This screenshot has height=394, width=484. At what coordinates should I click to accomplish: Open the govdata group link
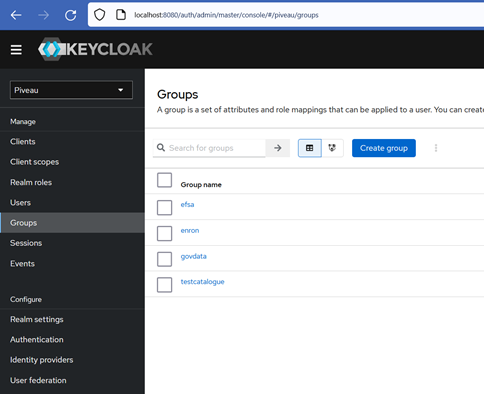pos(193,256)
